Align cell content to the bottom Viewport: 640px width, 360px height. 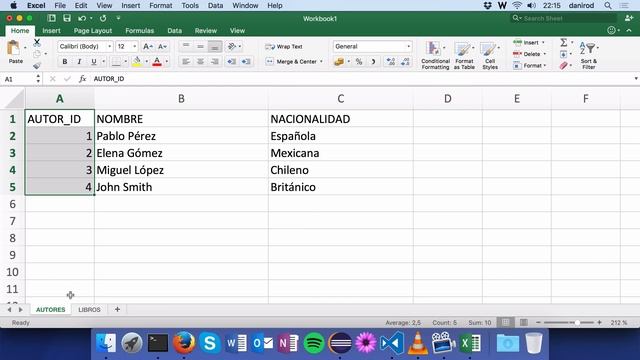[x=215, y=47]
